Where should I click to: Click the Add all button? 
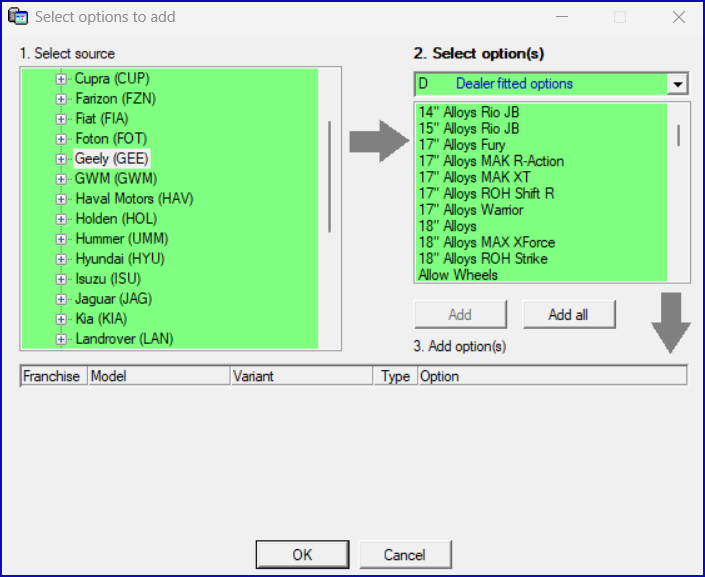click(569, 315)
